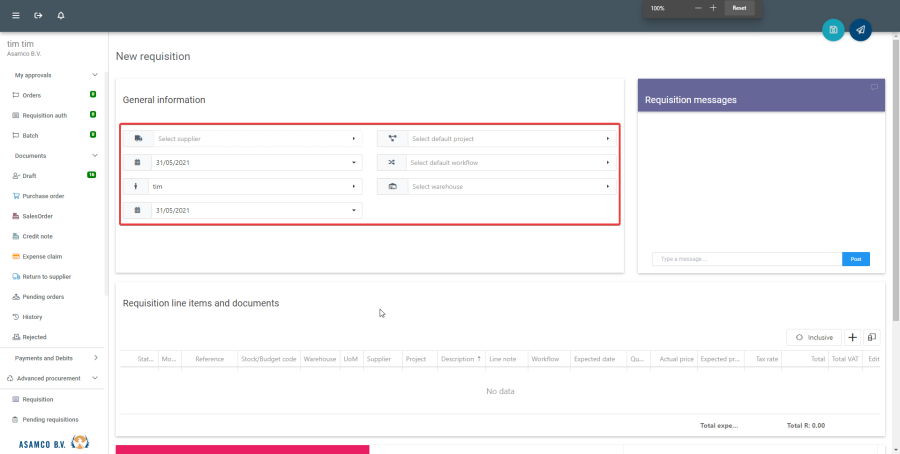Viewport: 900px width, 454px height.
Task: Submit requisition using paper plane button
Action: 860,30
